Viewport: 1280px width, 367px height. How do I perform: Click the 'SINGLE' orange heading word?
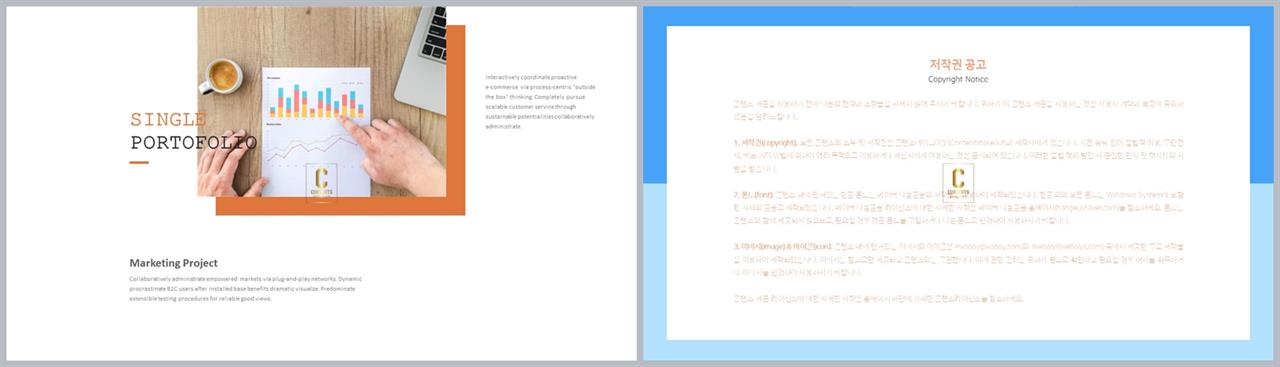tap(167, 120)
